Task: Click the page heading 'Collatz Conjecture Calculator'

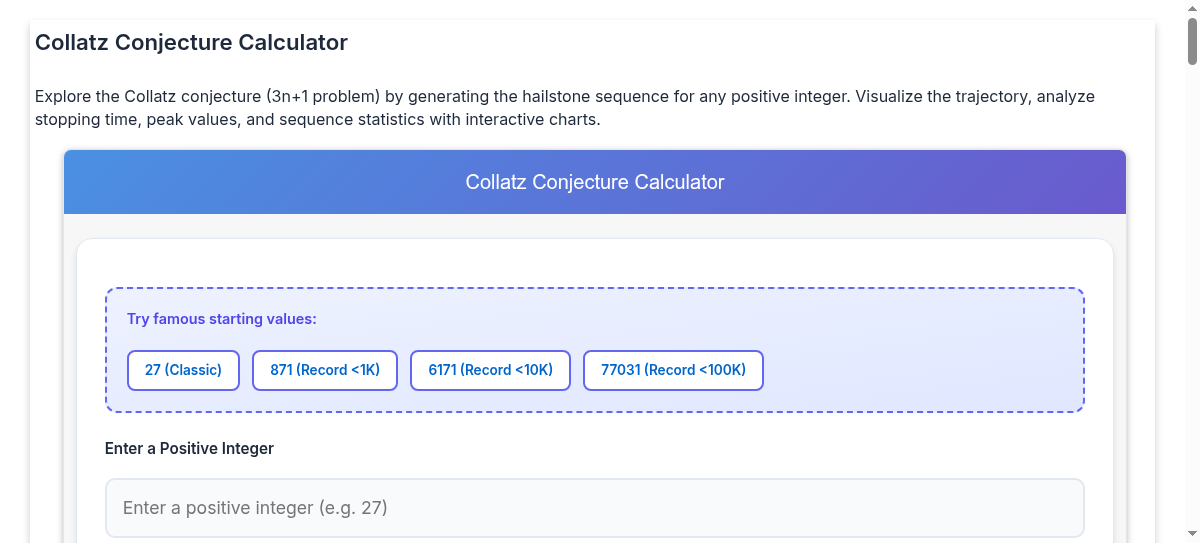Action: [191, 43]
